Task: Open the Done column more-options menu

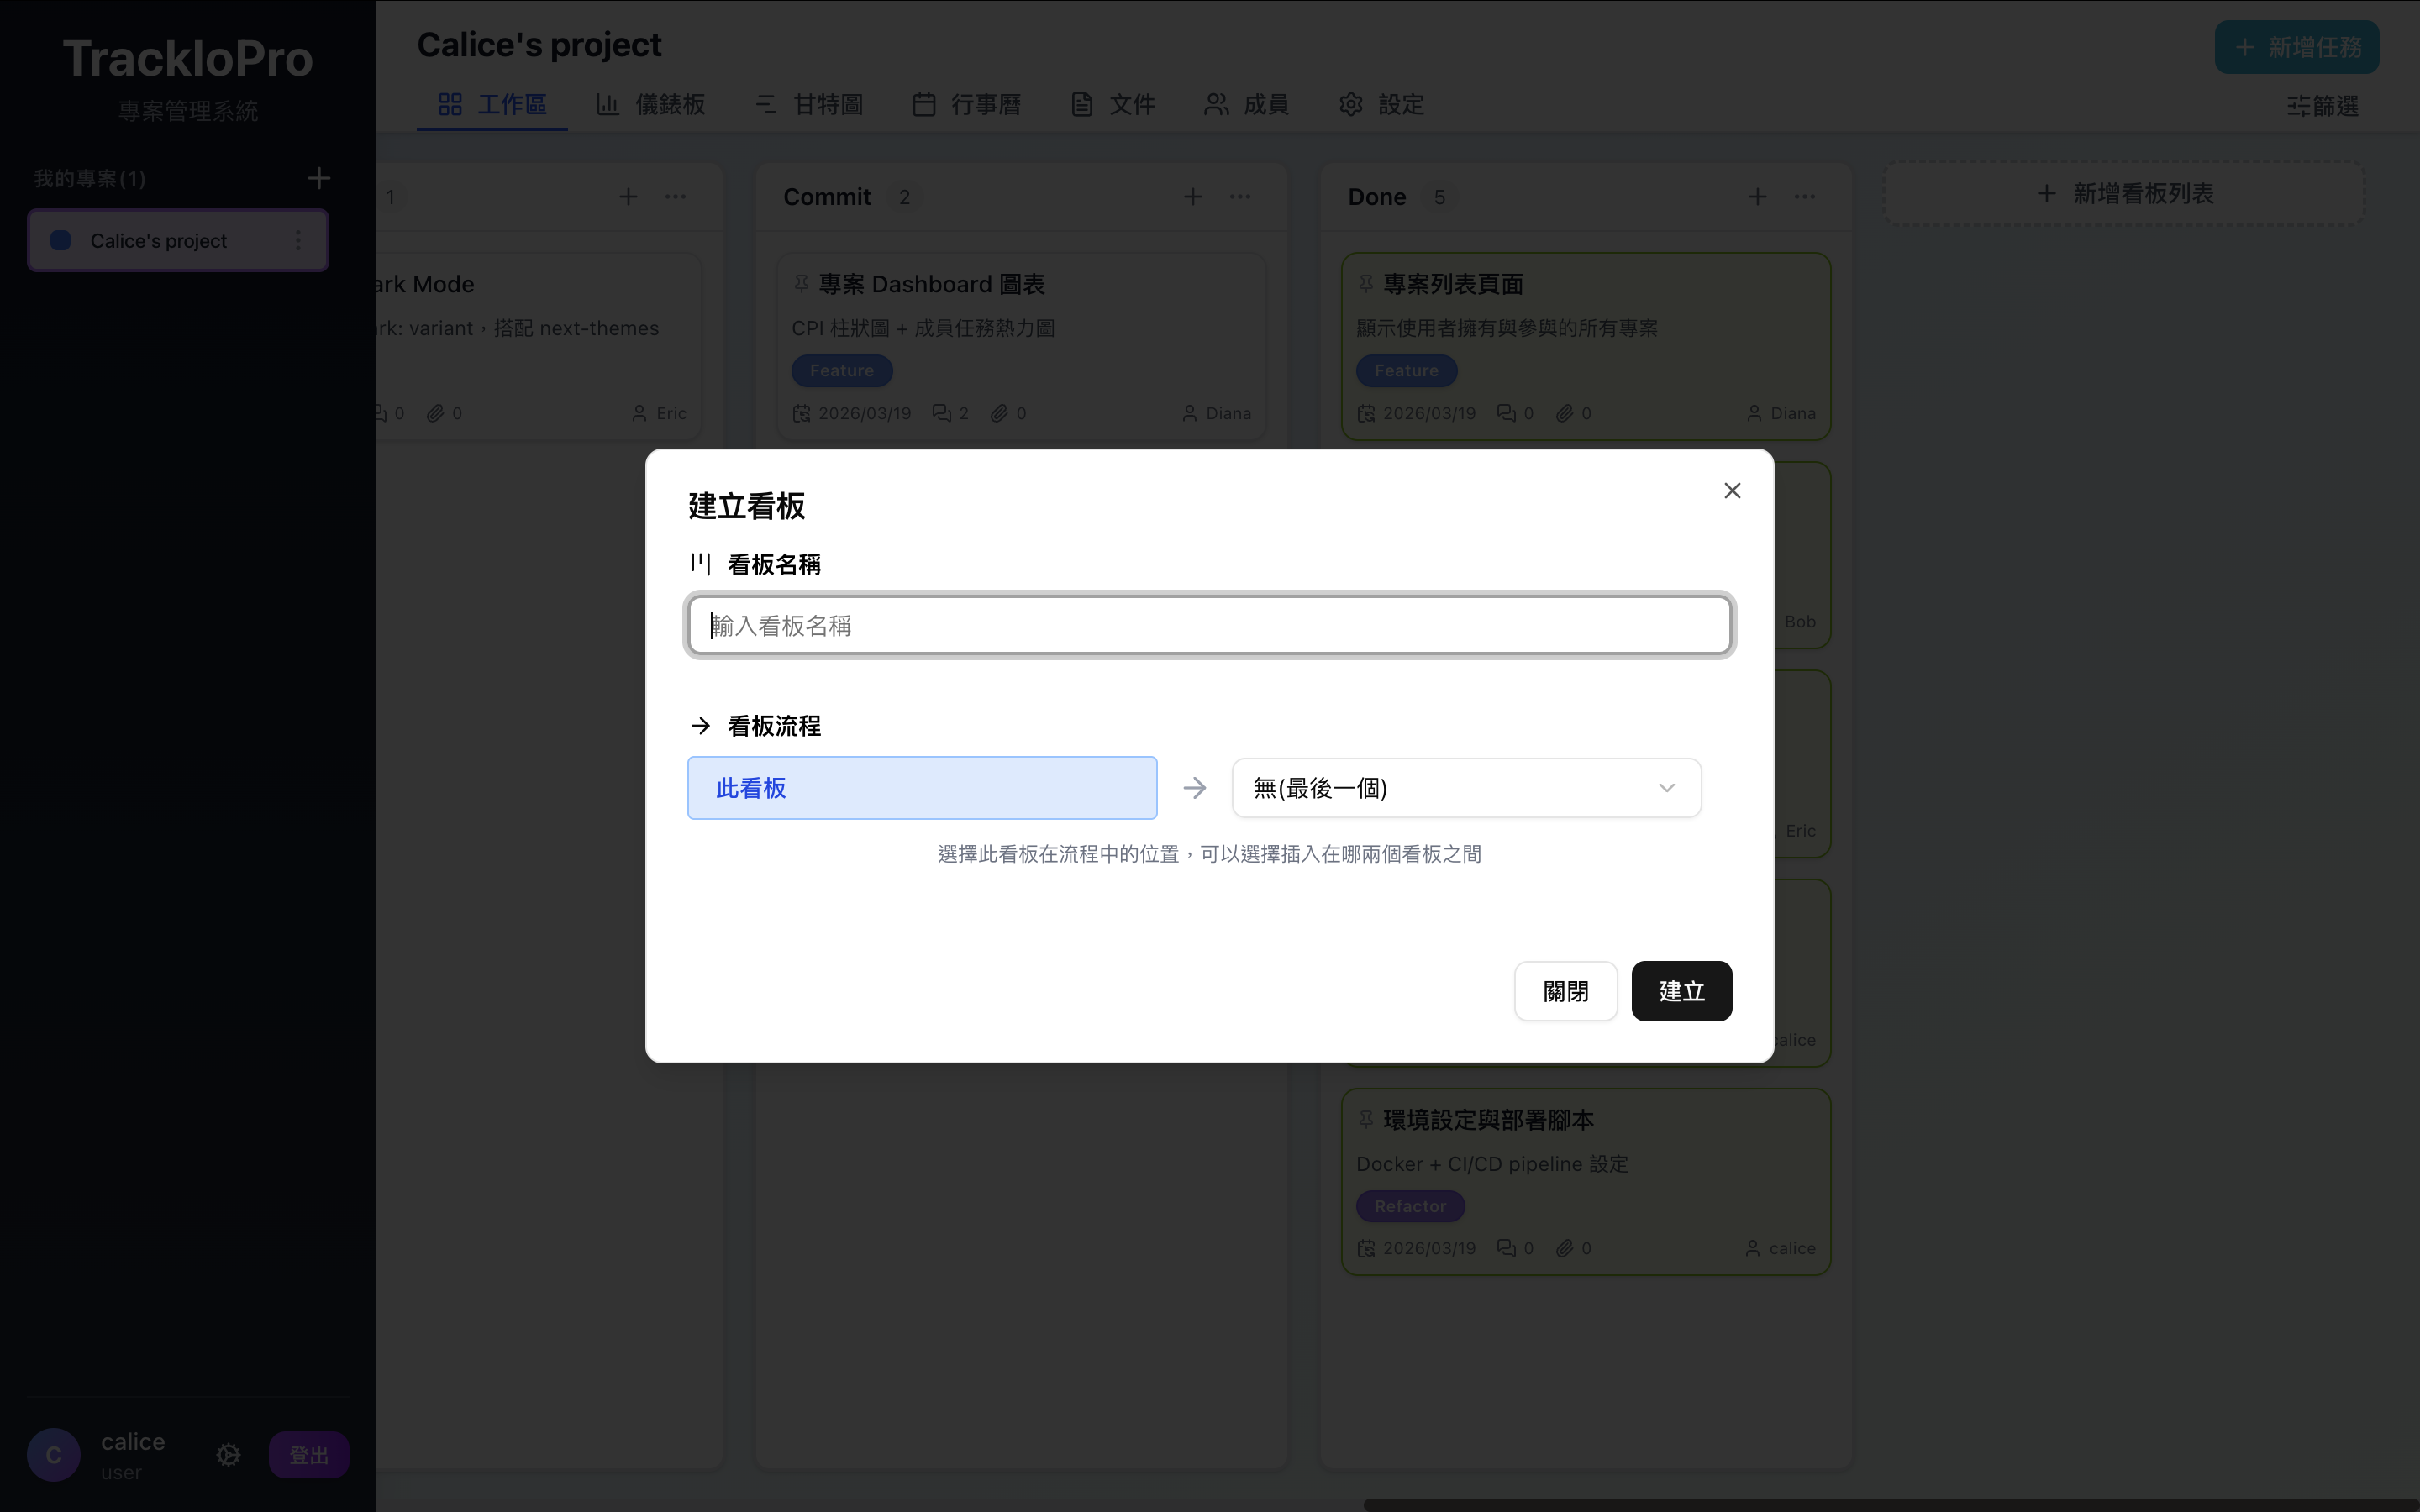Action: [x=1804, y=197]
